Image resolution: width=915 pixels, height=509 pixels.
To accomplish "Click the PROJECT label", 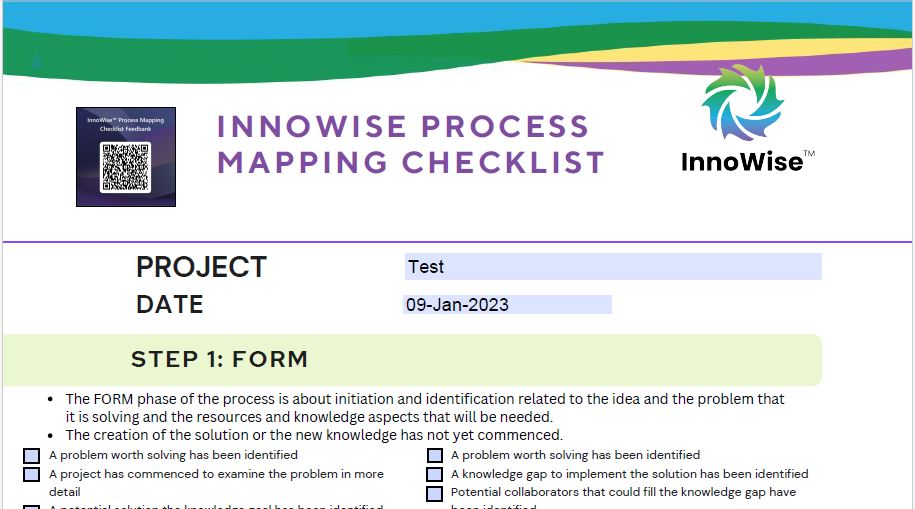I will pyautogui.click(x=201, y=267).
